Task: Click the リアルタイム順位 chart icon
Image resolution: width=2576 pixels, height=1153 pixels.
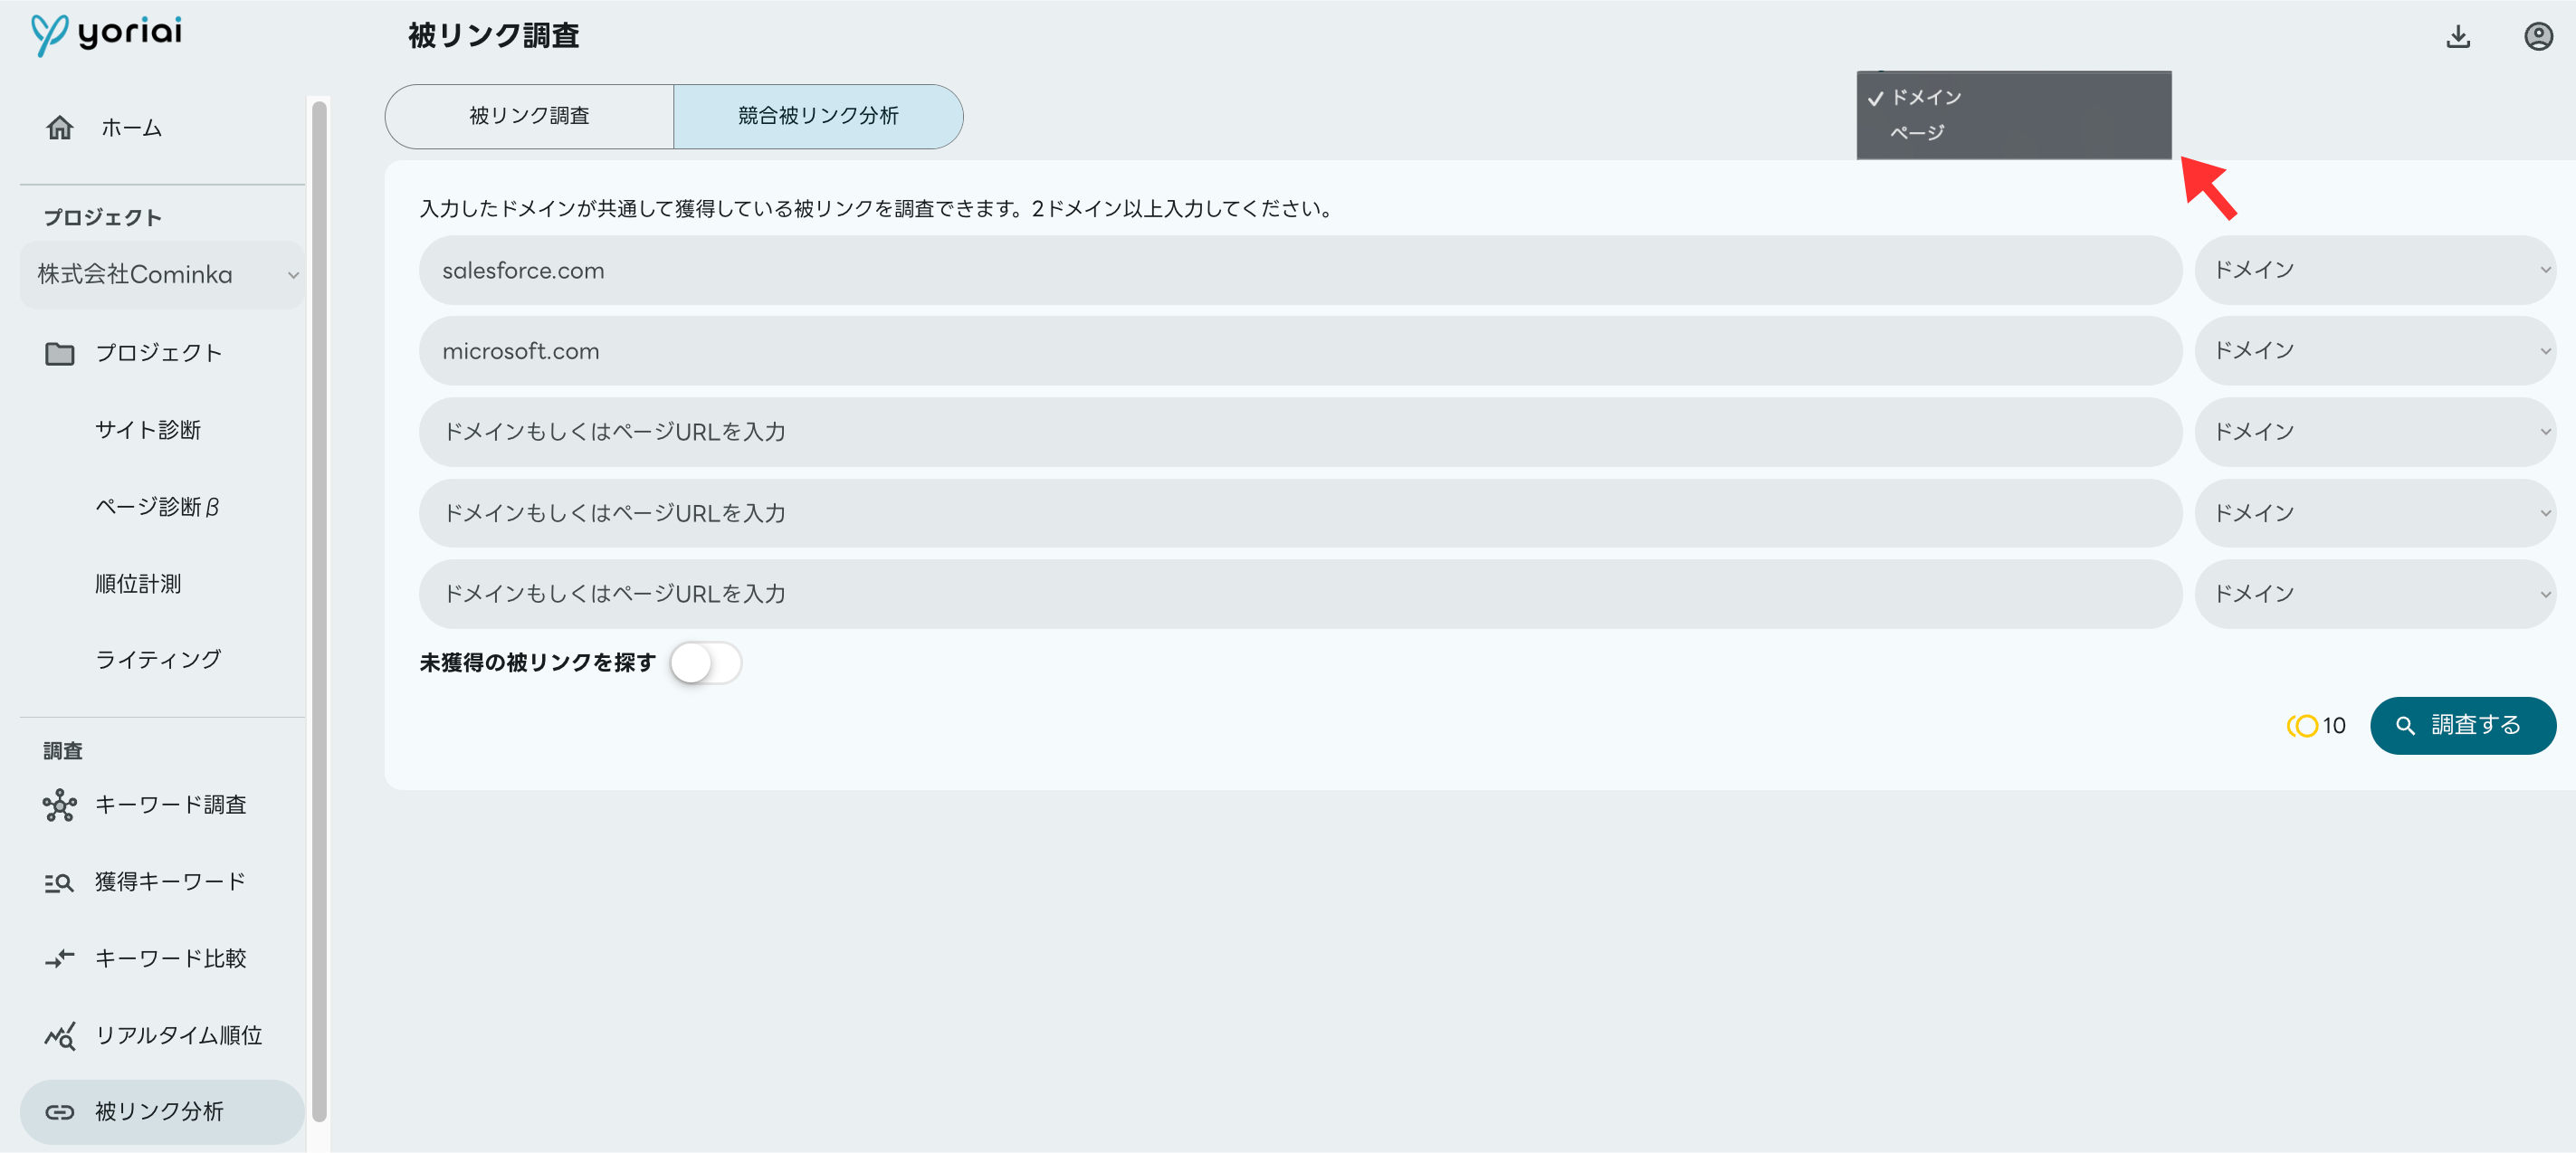Action: (x=60, y=1036)
